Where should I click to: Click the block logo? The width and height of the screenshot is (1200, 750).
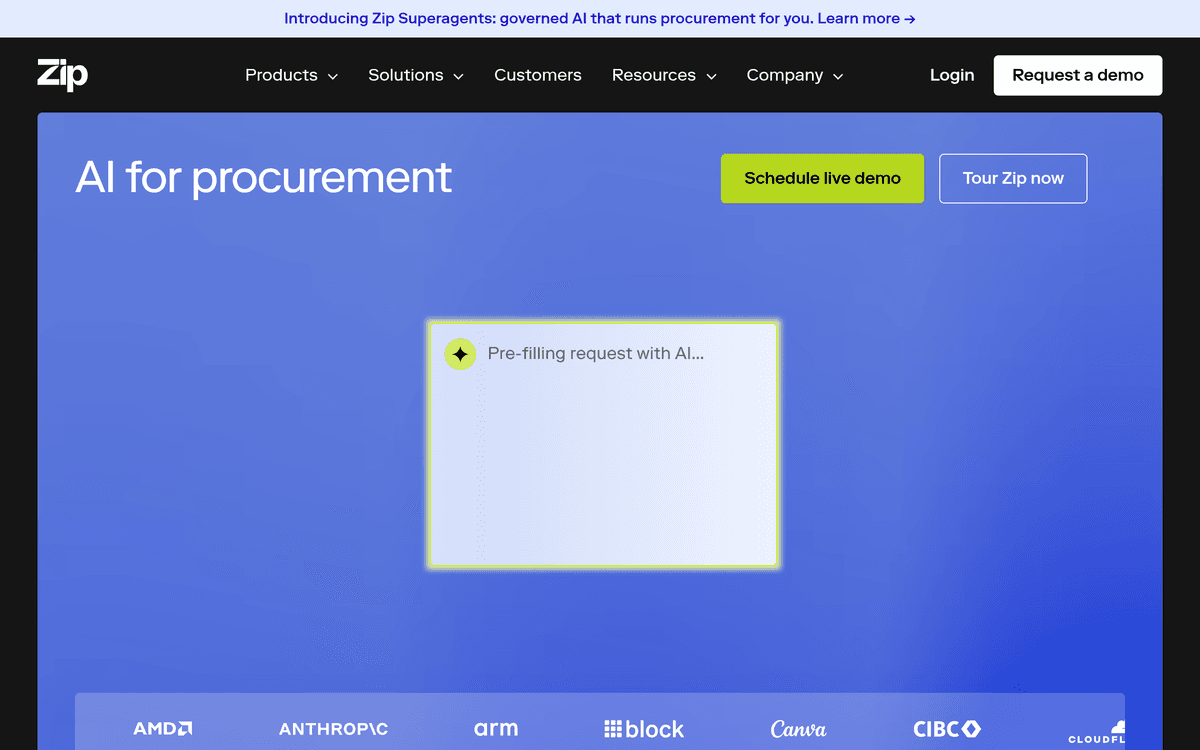coord(644,729)
